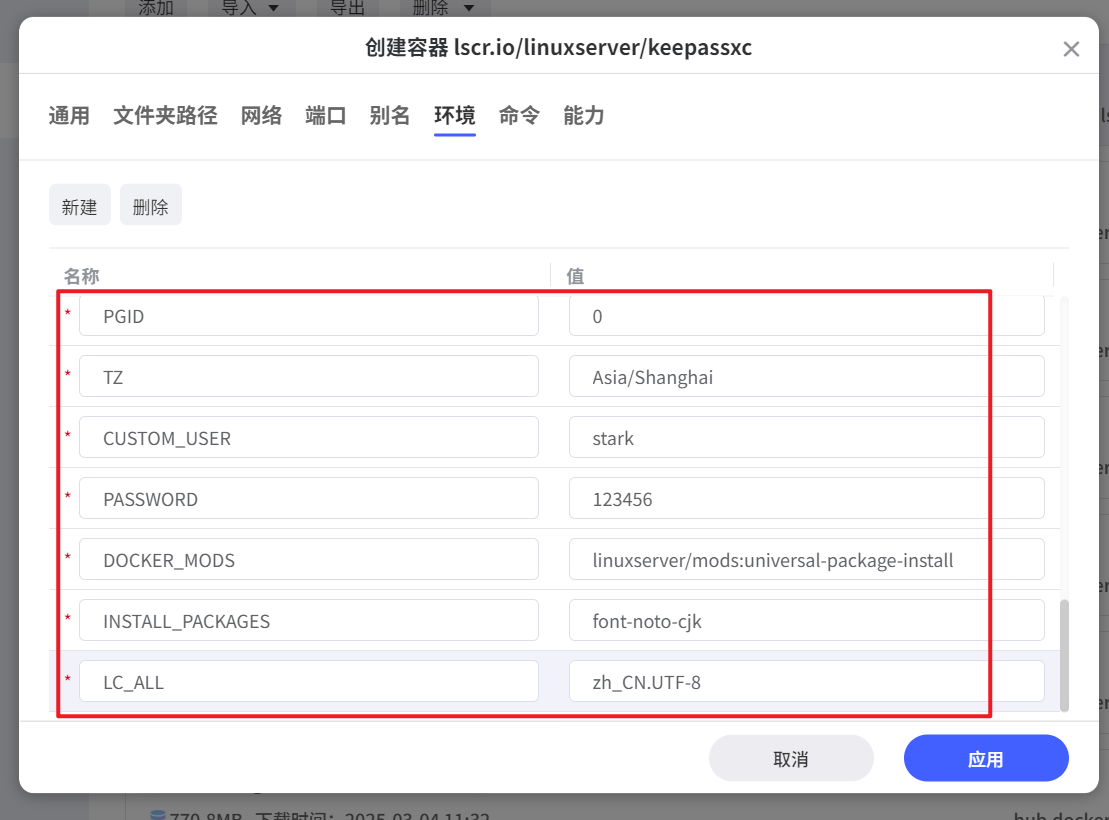The width and height of the screenshot is (1109, 820).
Task: Open the 别名 tab
Action: (390, 115)
